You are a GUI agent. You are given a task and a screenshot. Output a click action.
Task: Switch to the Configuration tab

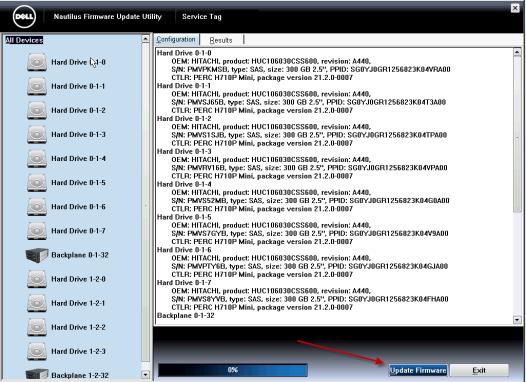pos(176,40)
